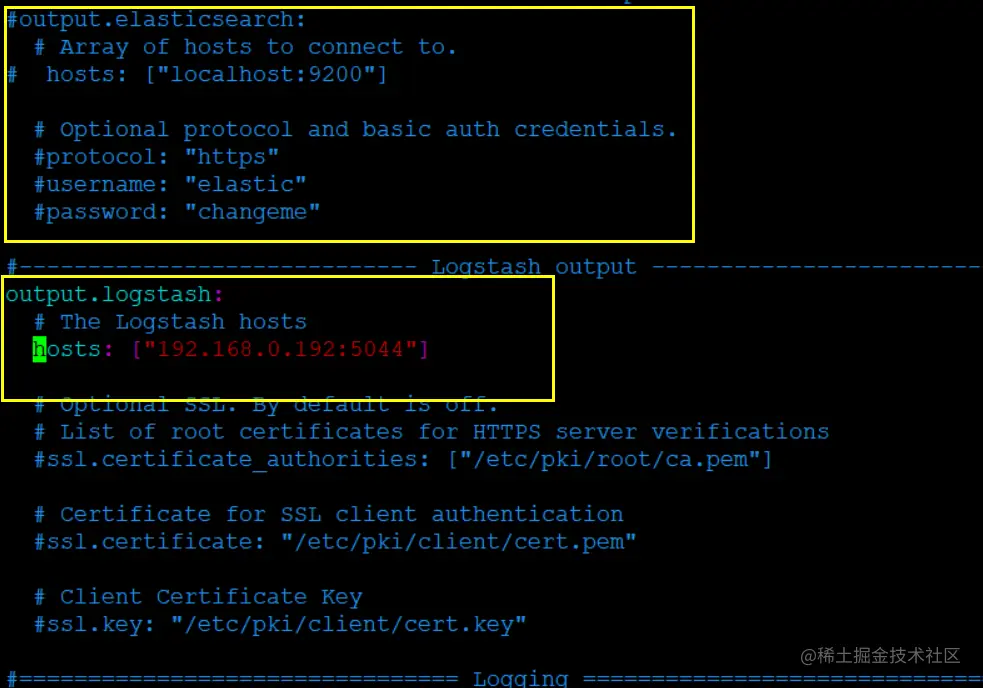Click the "Array of hosts to connect to" comment
The height and width of the screenshot is (688, 983).
click(x=245, y=47)
